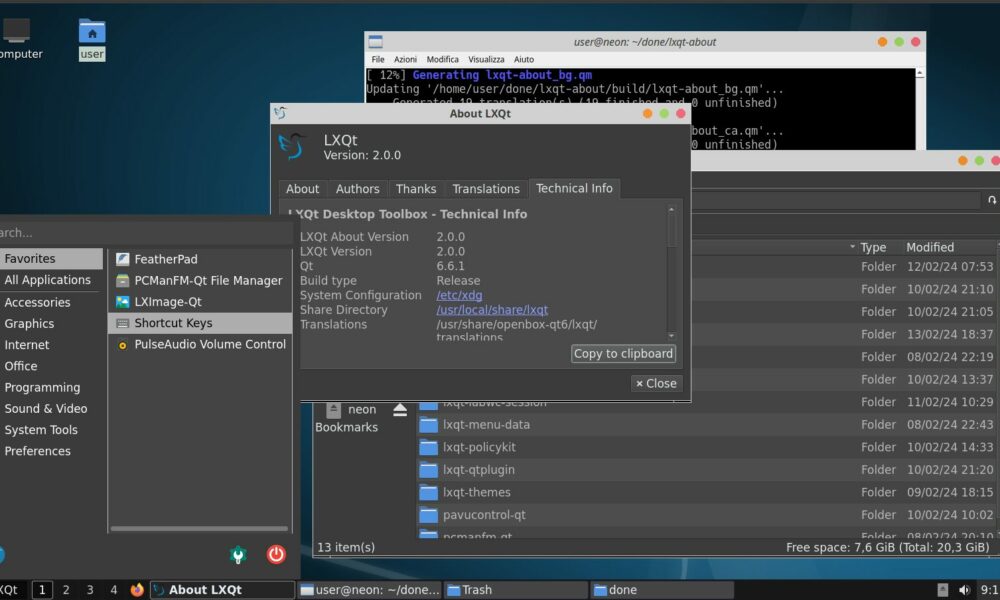Open the Sound & Video category
Viewport: 1000px width, 600px height.
click(51, 409)
